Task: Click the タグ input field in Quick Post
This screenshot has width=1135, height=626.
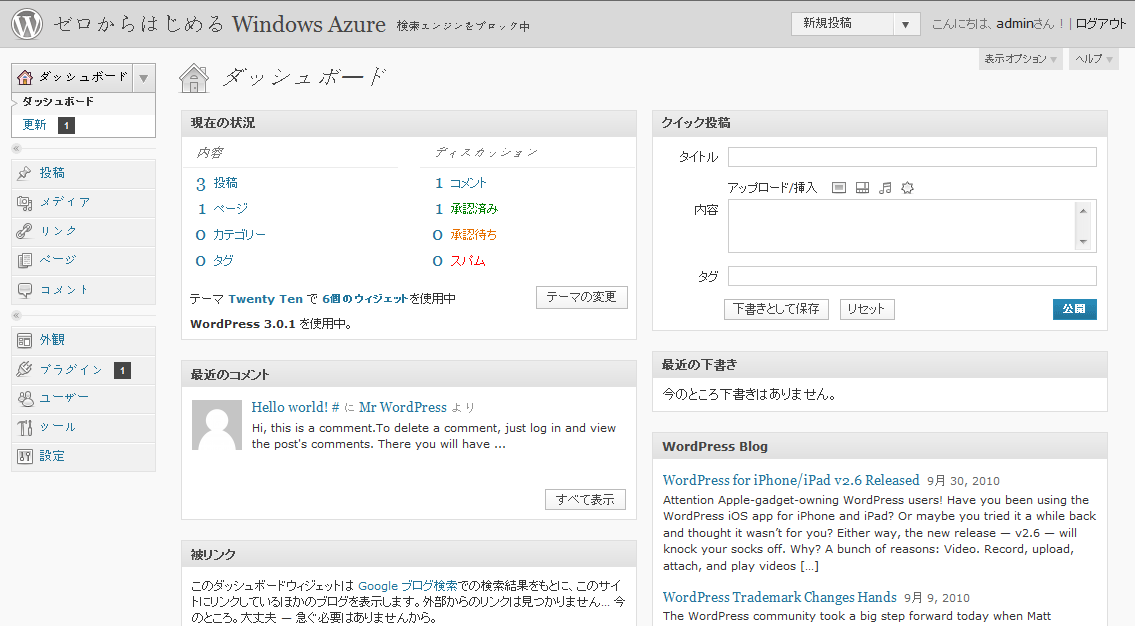Action: (912, 276)
